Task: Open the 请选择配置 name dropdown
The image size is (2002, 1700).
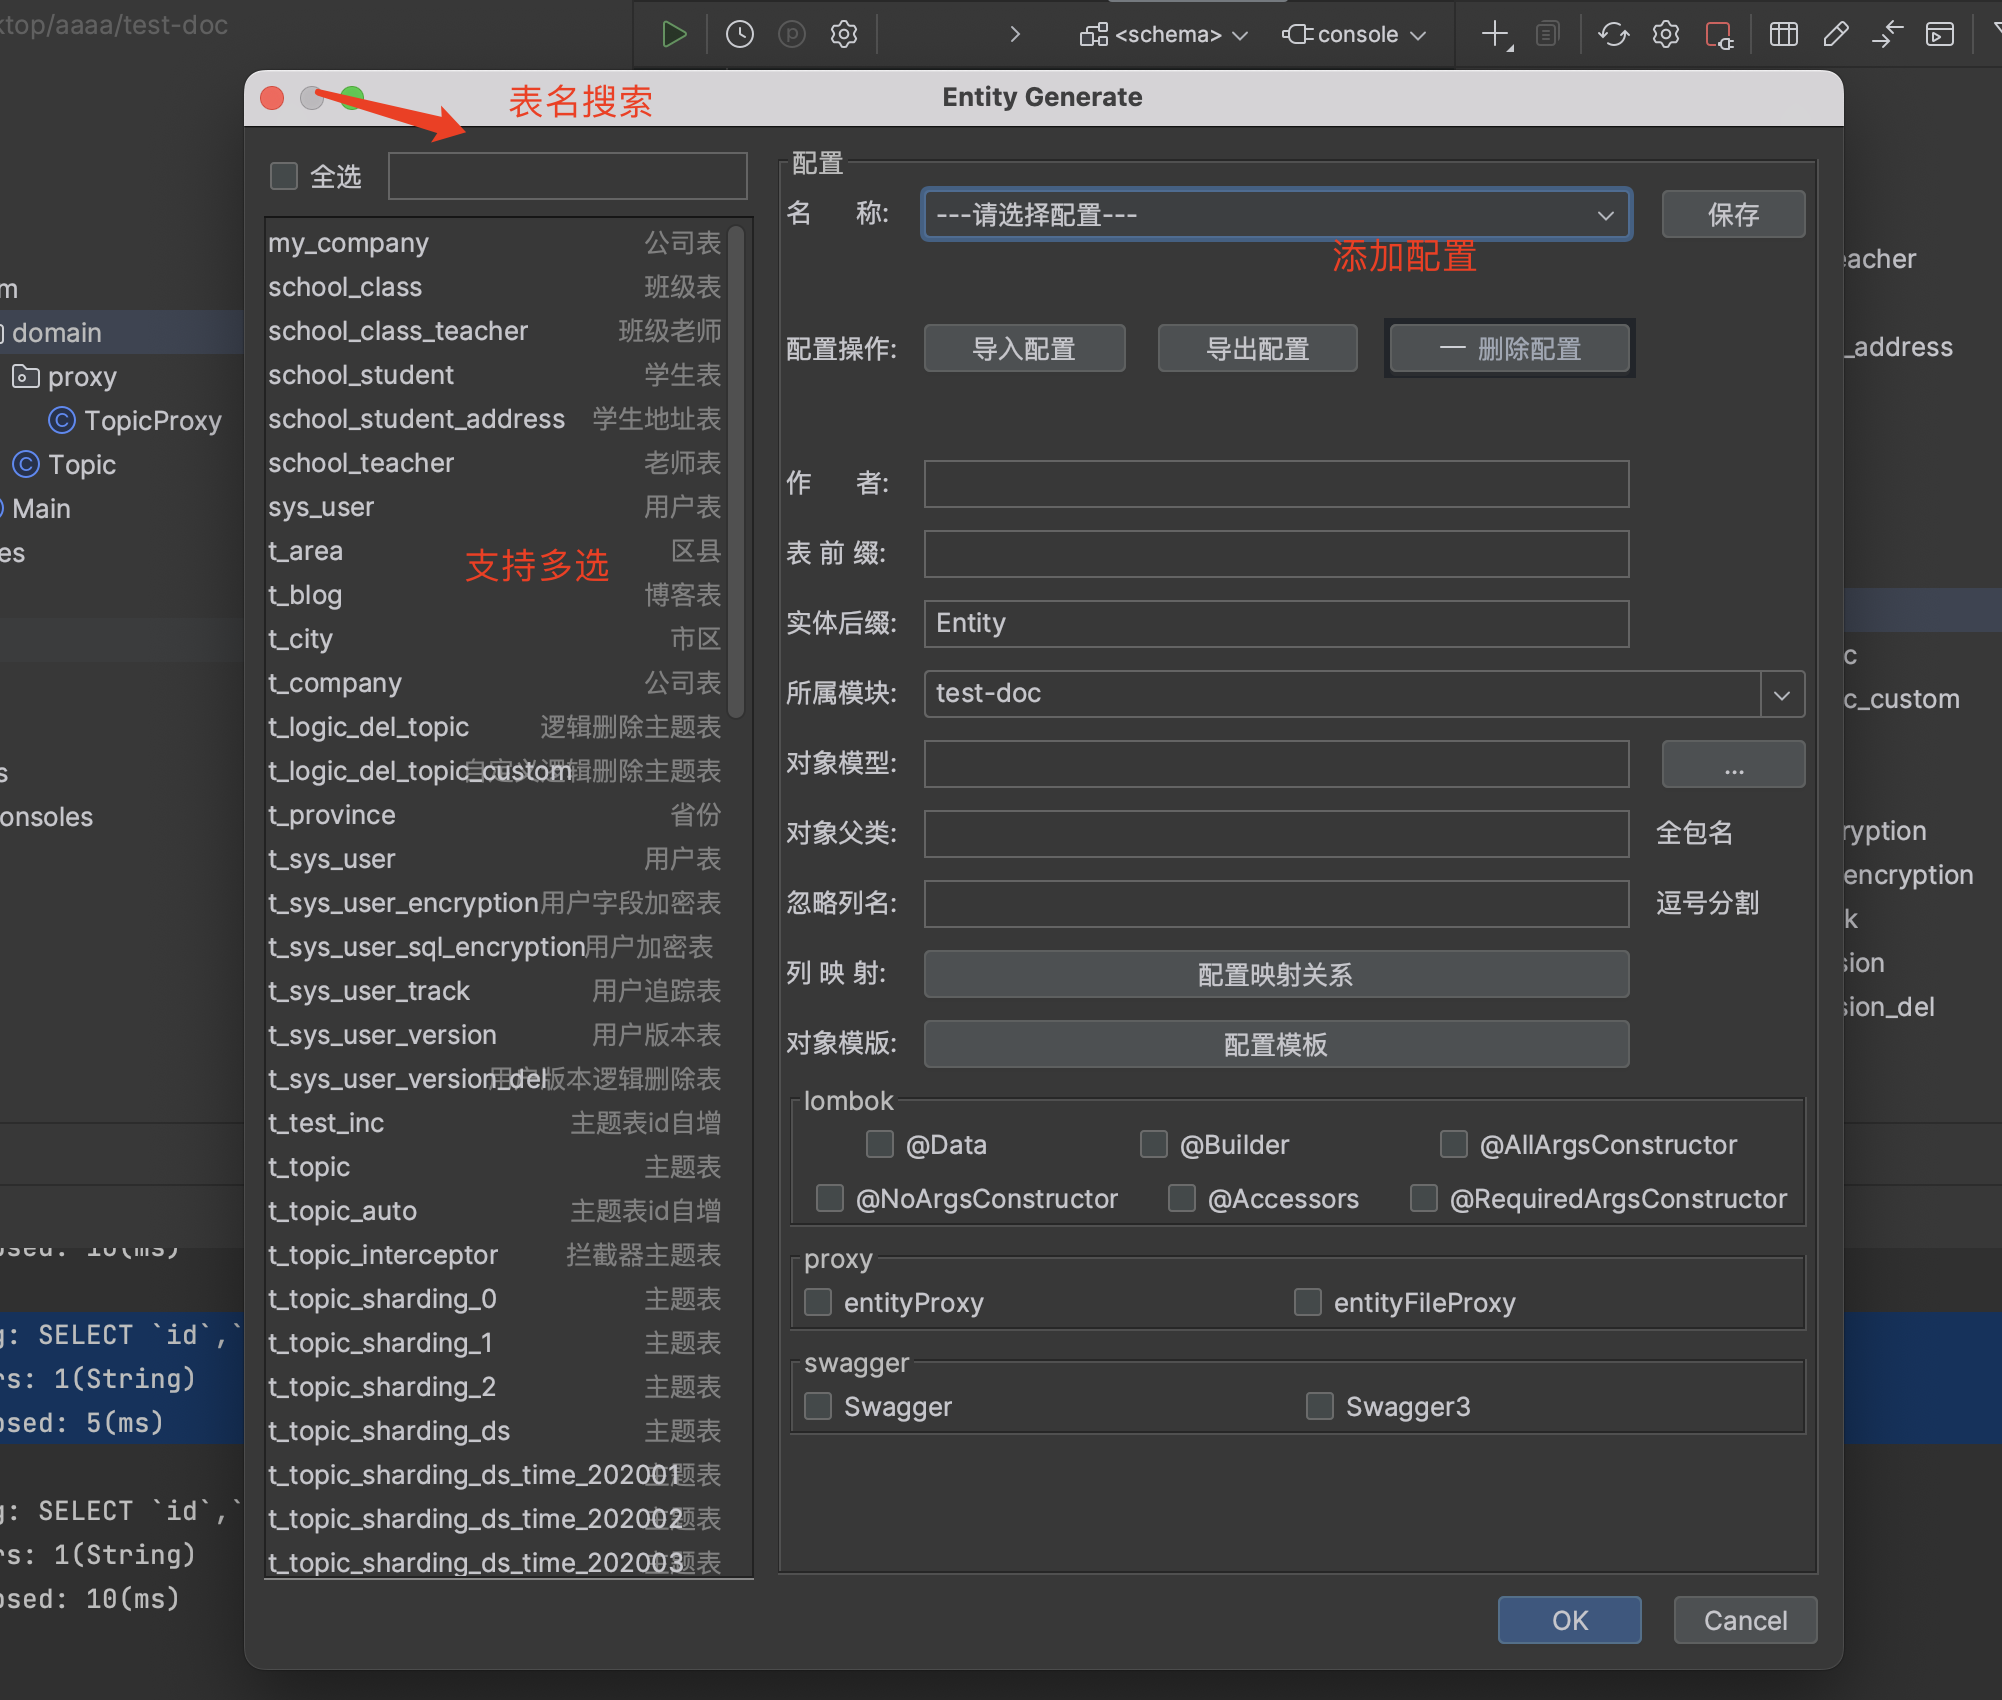Action: pyautogui.click(x=1276, y=214)
